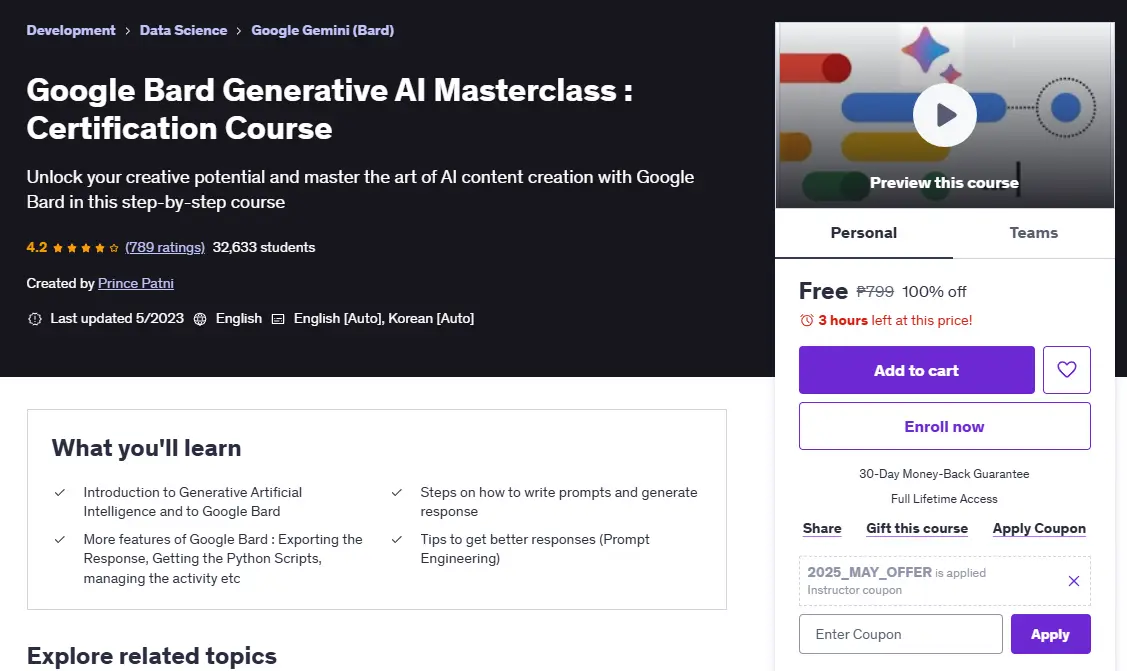
Task: Click Korean [Auto] caption language text
Action: pos(431,318)
